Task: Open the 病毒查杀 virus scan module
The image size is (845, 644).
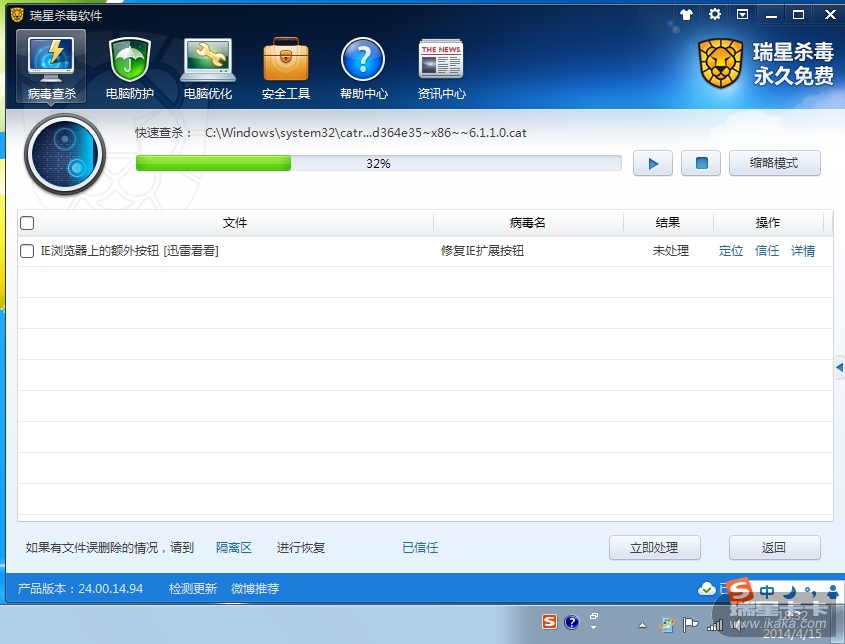Action: 51,66
